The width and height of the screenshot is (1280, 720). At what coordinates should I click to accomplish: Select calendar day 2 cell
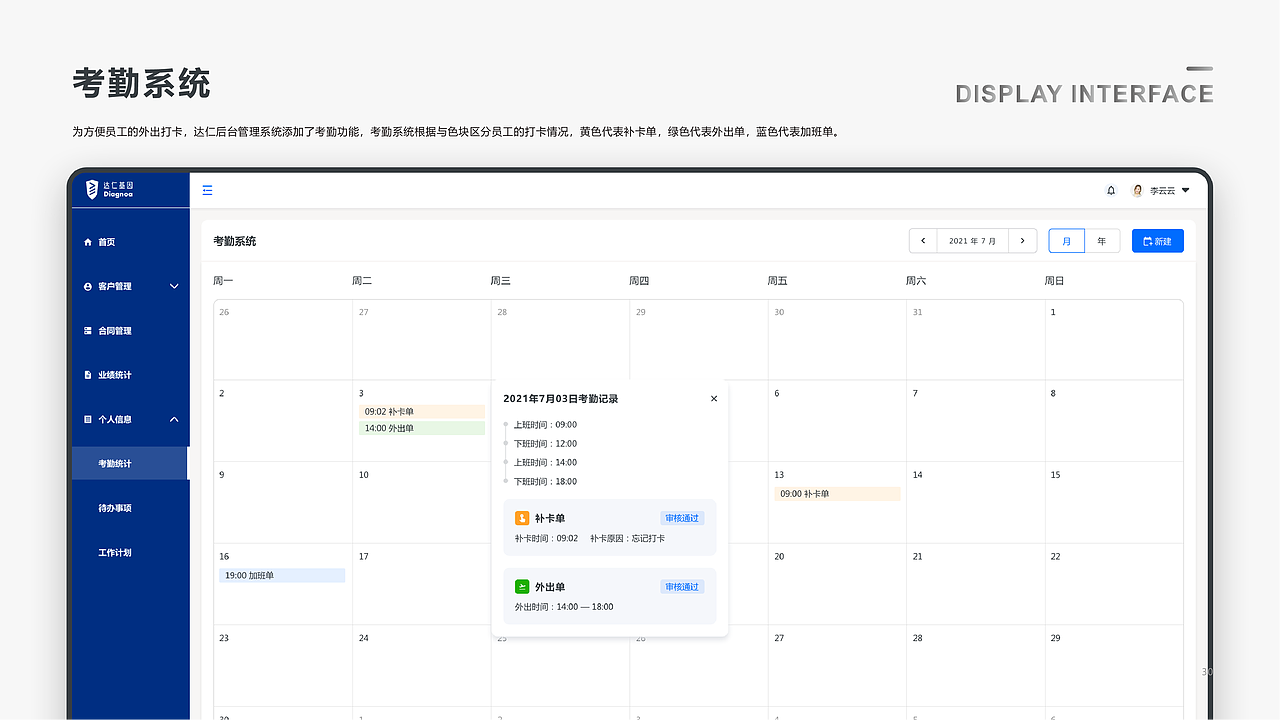(283, 421)
